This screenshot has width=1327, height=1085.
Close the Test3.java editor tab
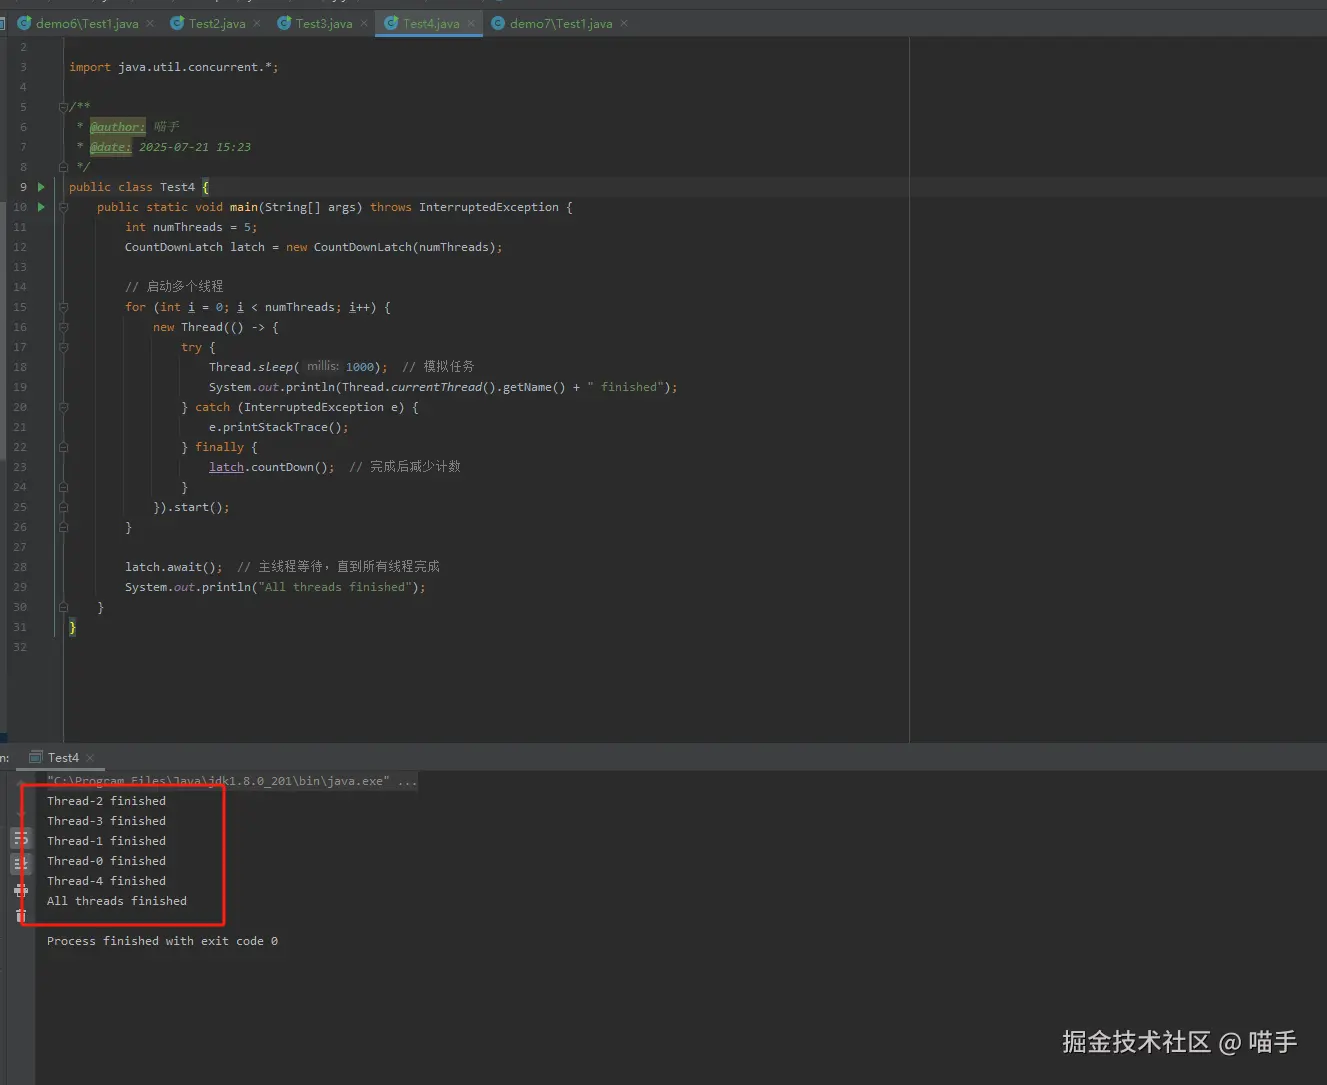364,23
